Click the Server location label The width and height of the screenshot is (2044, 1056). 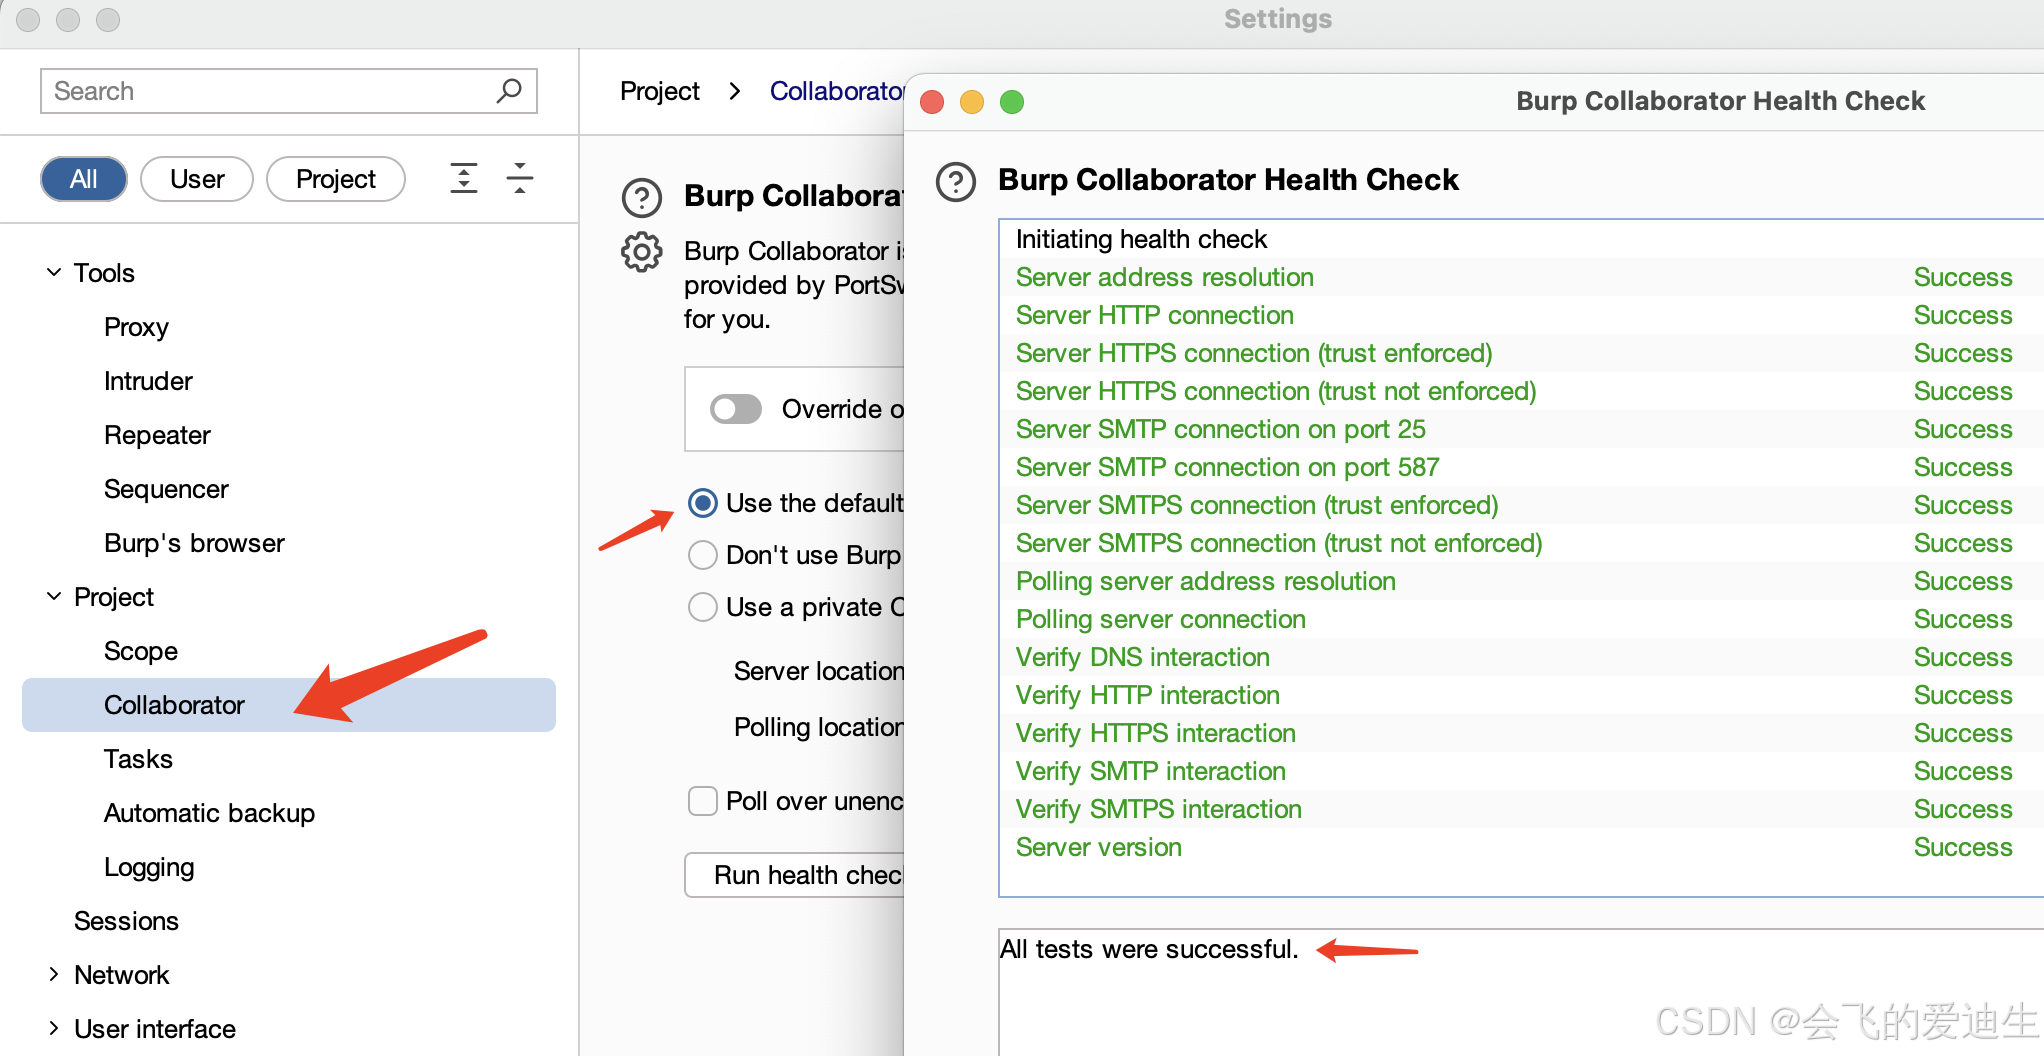pyautogui.click(x=819, y=671)
